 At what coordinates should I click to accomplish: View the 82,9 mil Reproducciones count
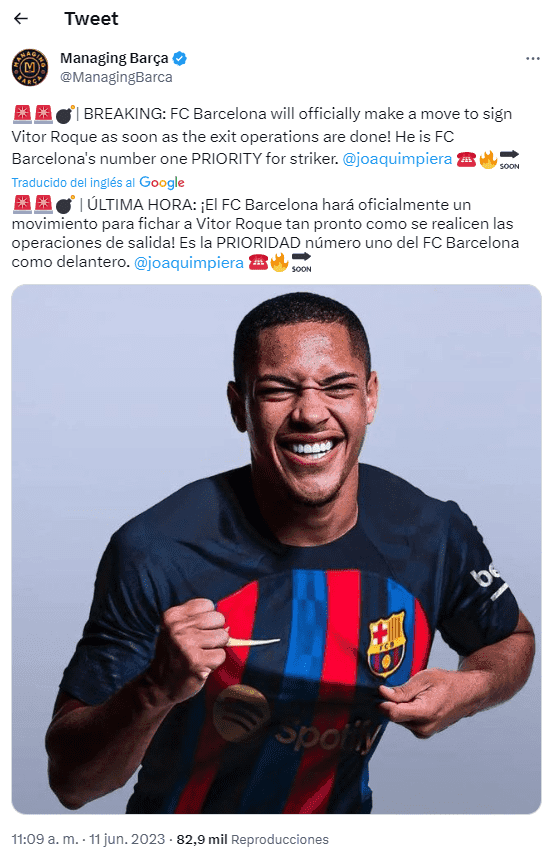(252, 839)
